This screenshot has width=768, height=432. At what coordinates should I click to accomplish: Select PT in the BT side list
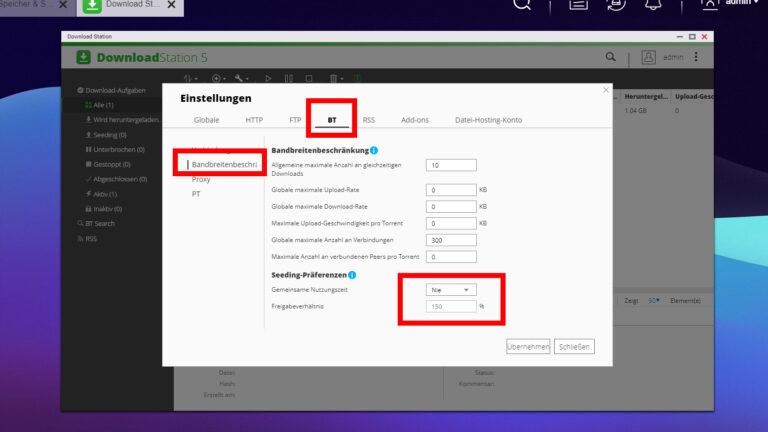pos(196,194)
